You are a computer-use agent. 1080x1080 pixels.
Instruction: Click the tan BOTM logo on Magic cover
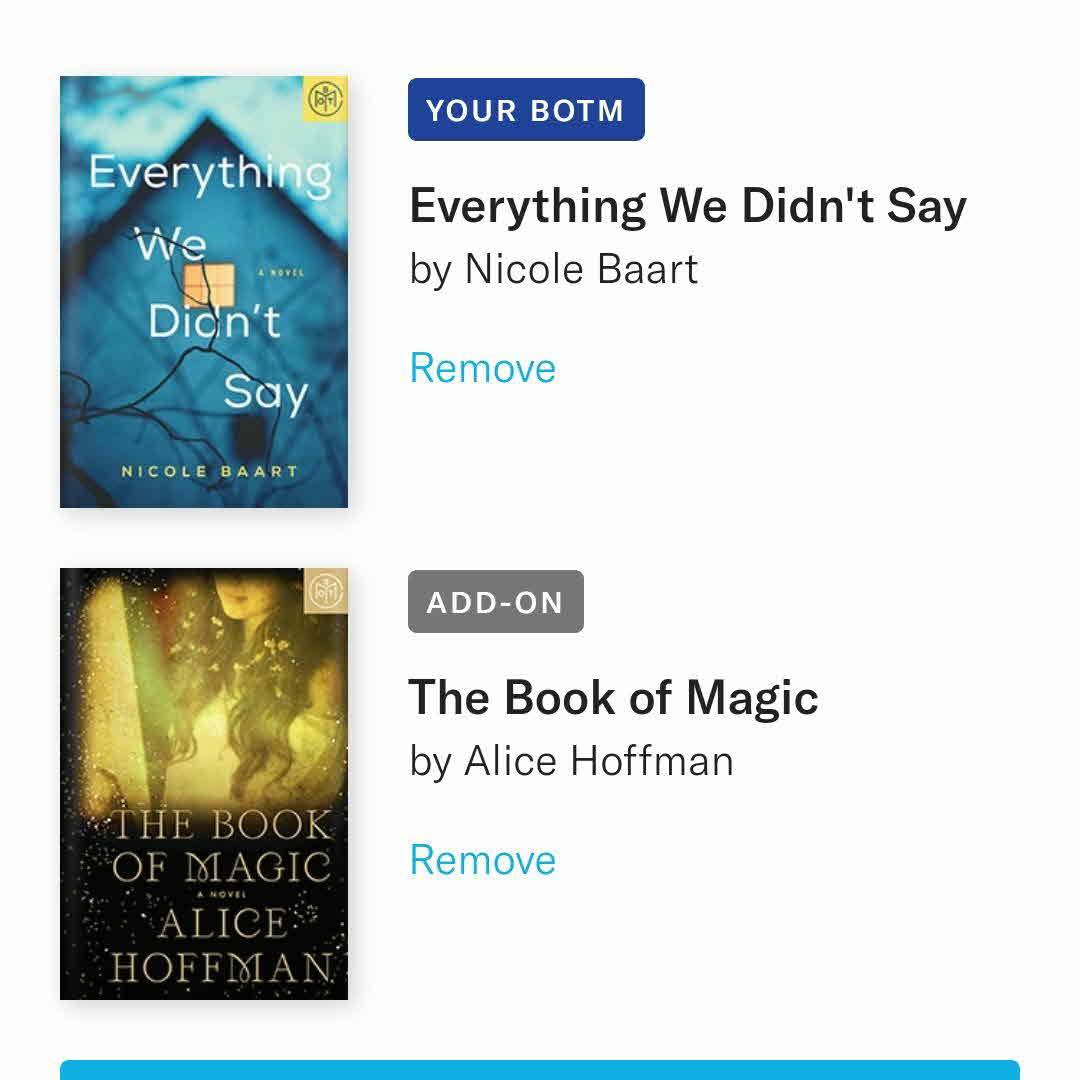[326, 590]
